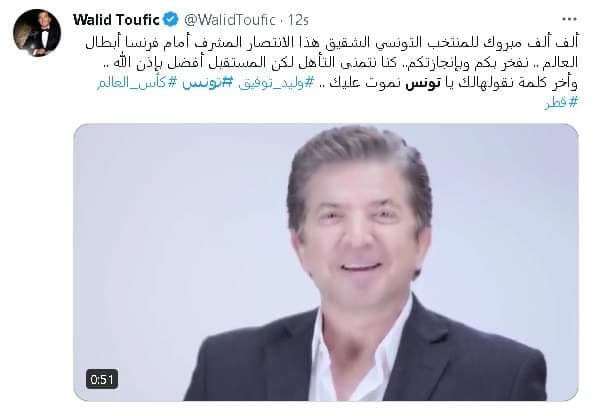595x416 pixels.
Task: Open Walid Toufic's round profile avatar
Action: pos(37,33)
